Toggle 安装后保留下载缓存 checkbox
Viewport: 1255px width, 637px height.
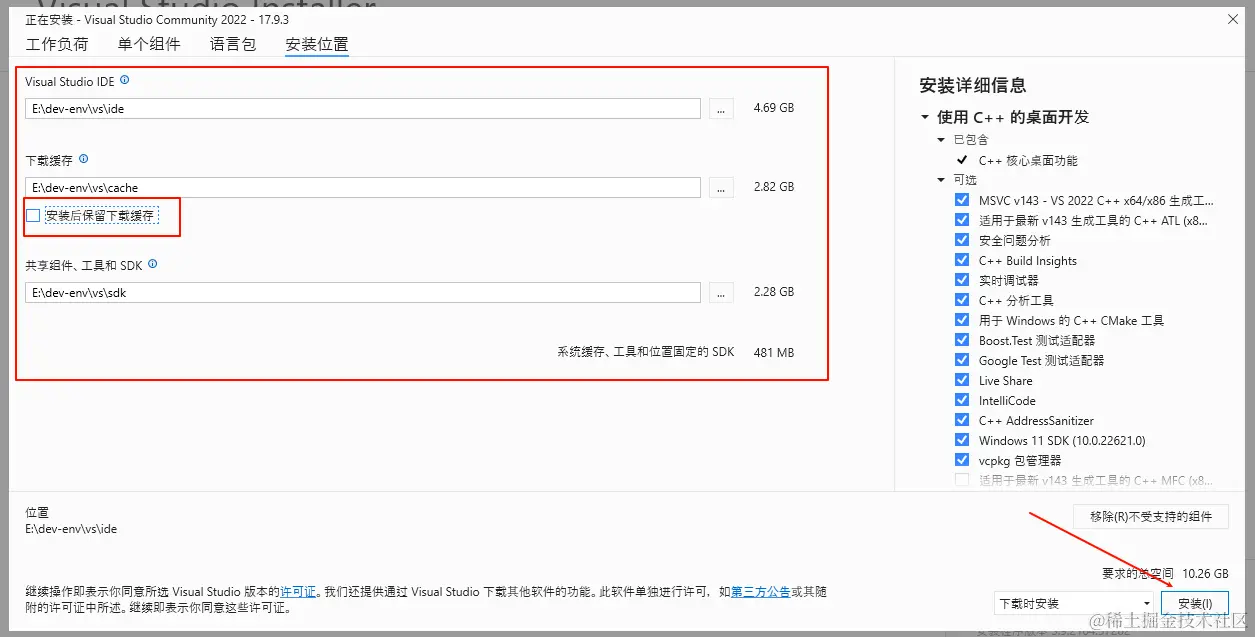tap(33, 216)
